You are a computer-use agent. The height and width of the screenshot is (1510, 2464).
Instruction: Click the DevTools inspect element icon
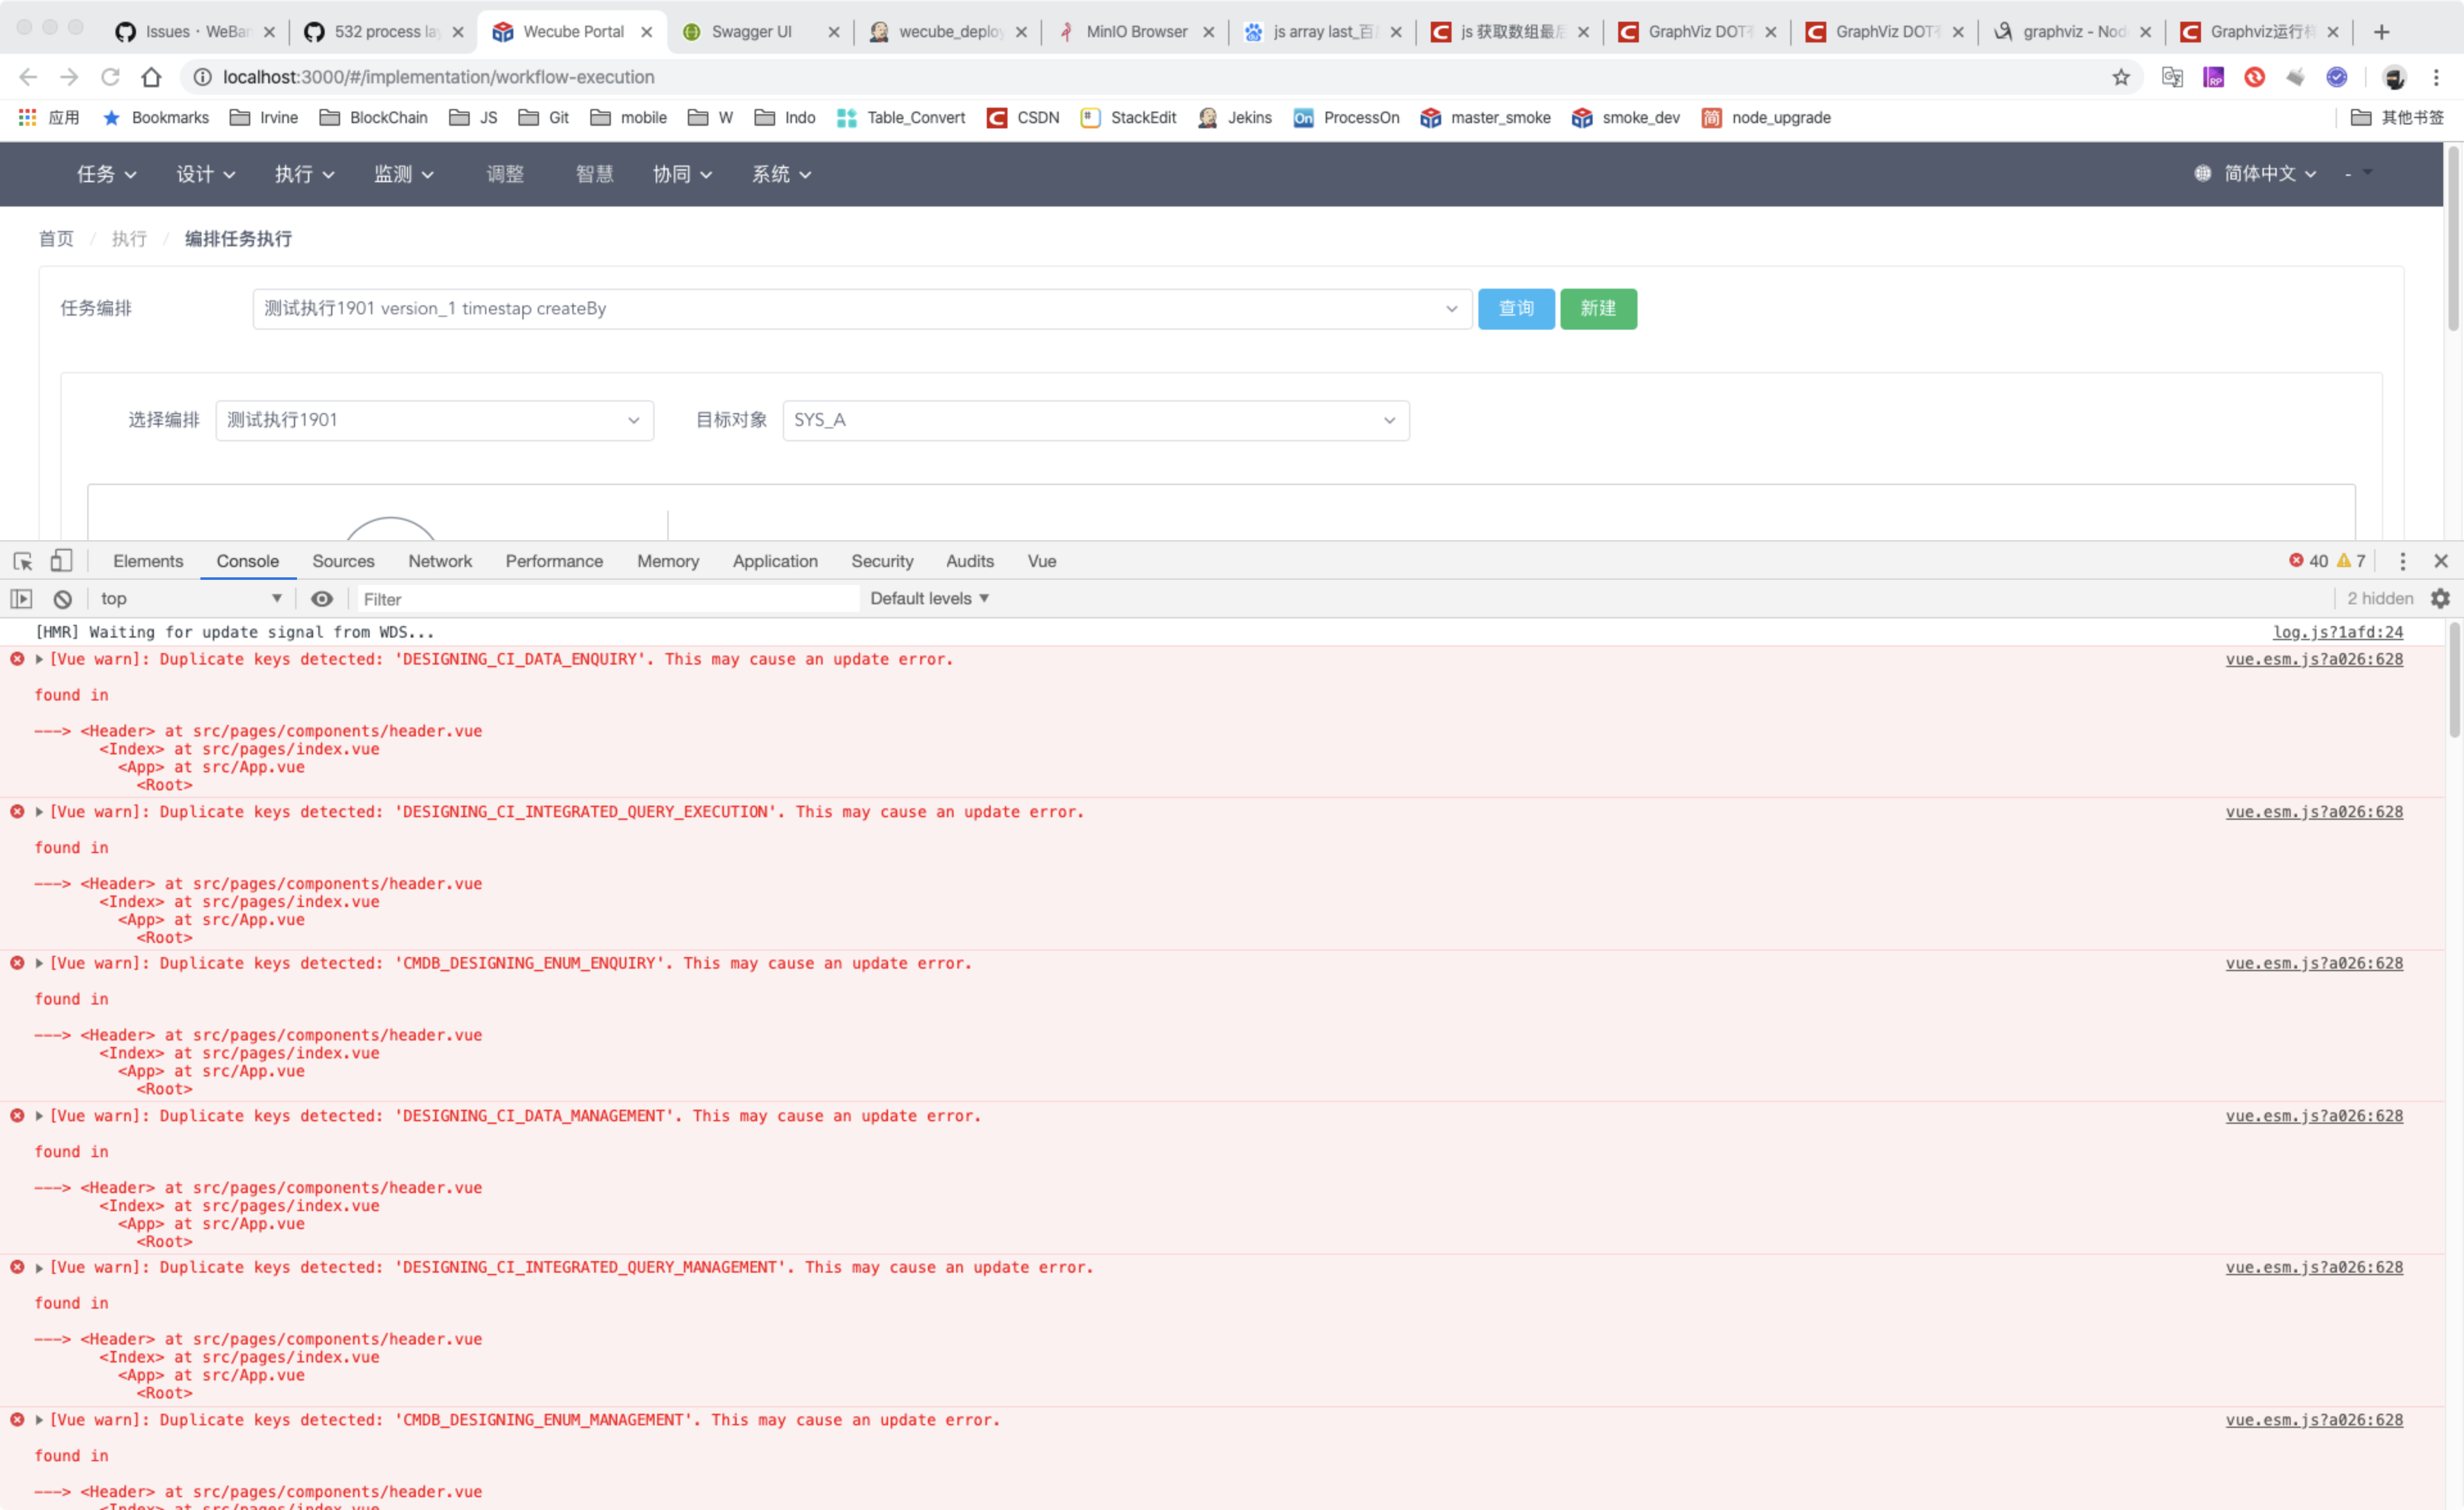[x=23, y=561]
